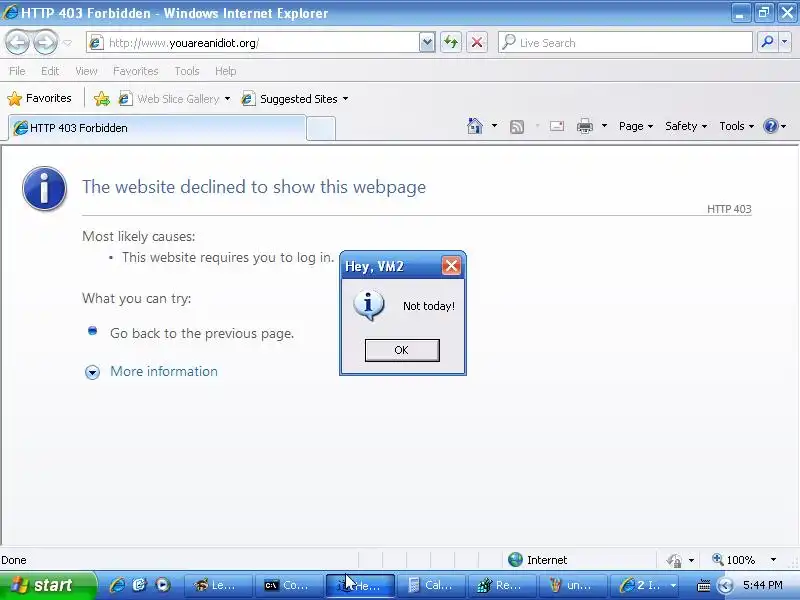Select the HTTP 403 Forbidden tab
This screenshot has height=600, width=800.
click(x=157, y=128)
